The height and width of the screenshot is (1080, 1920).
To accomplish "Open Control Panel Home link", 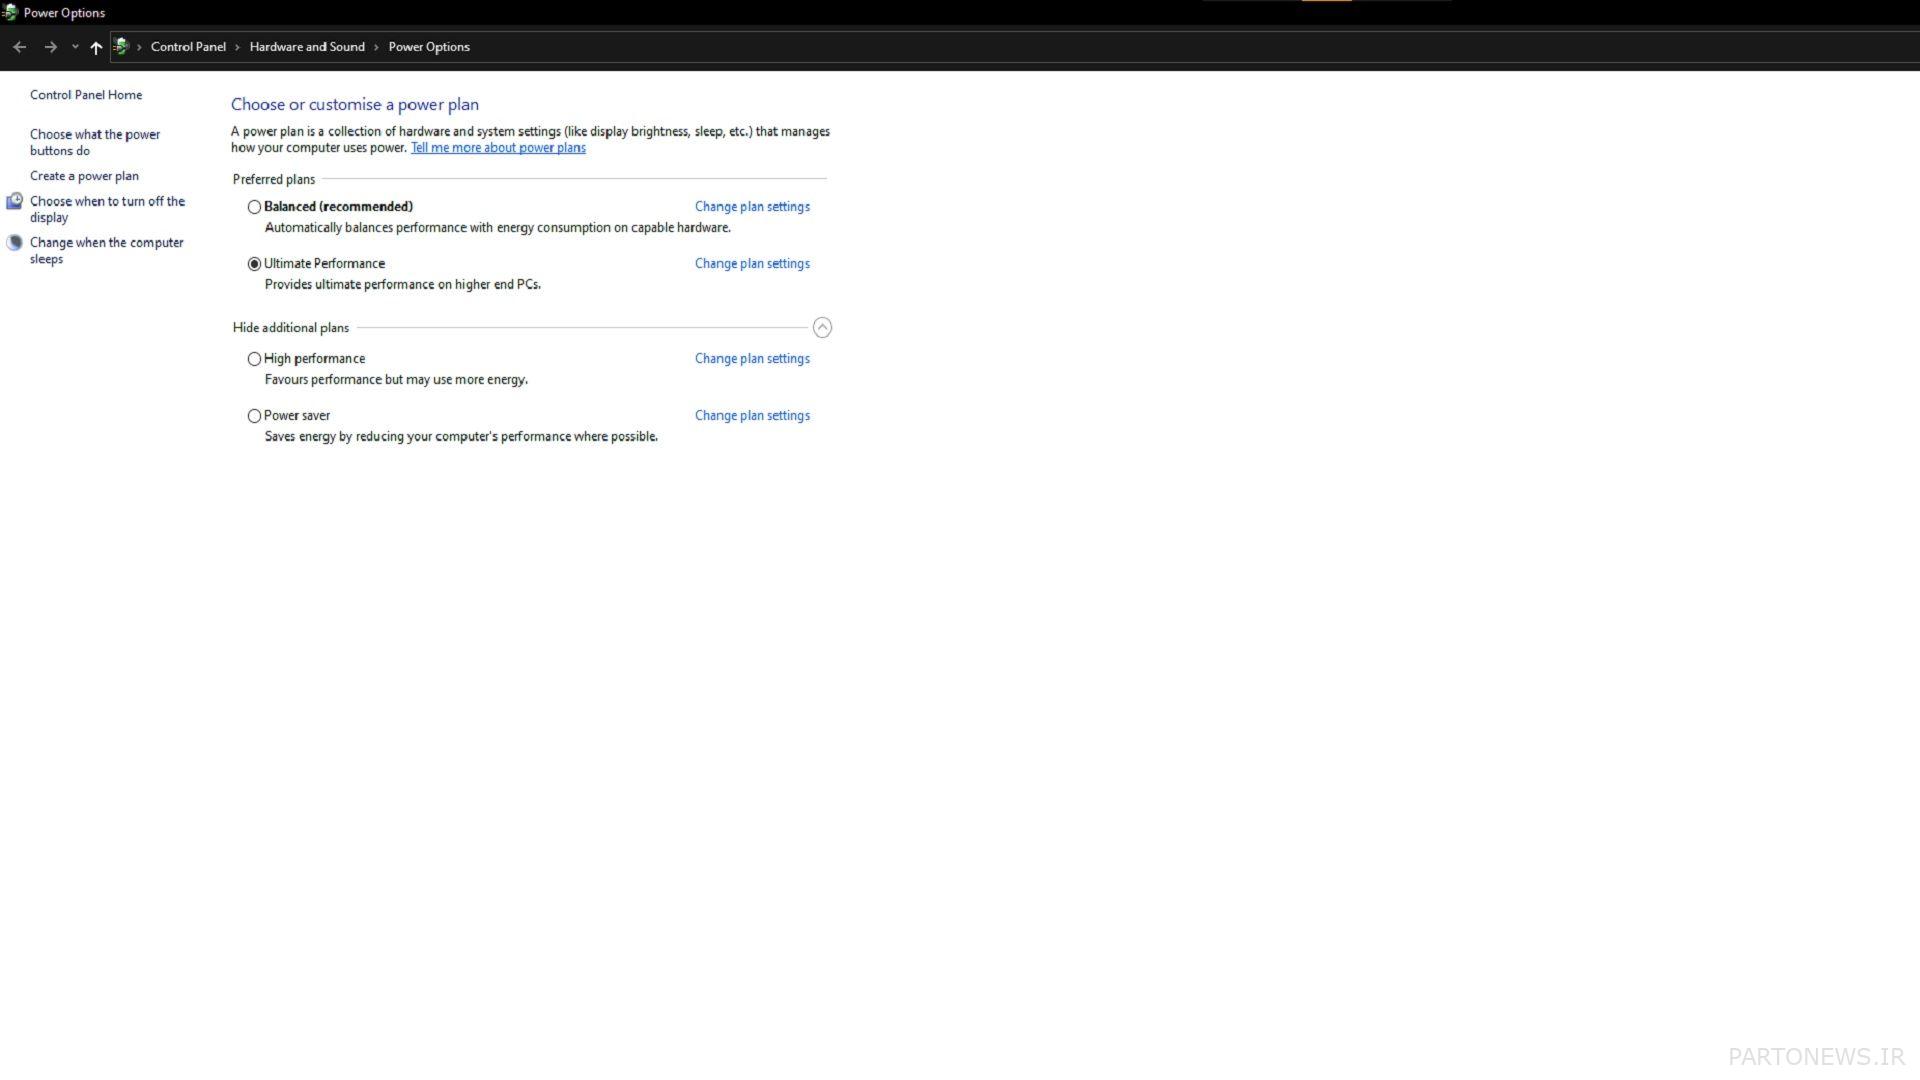I will pos(86,95).
